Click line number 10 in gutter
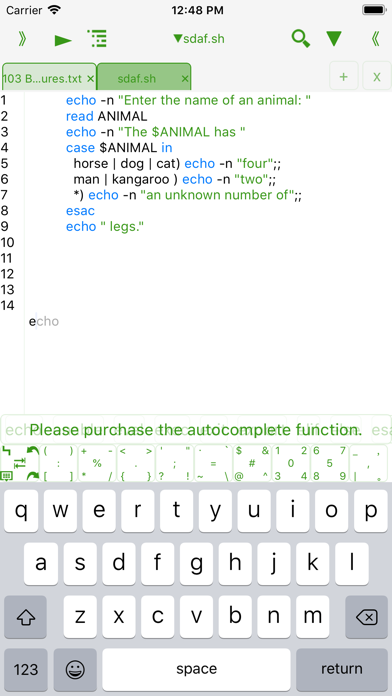392x696 pixels. coord(8,242)
